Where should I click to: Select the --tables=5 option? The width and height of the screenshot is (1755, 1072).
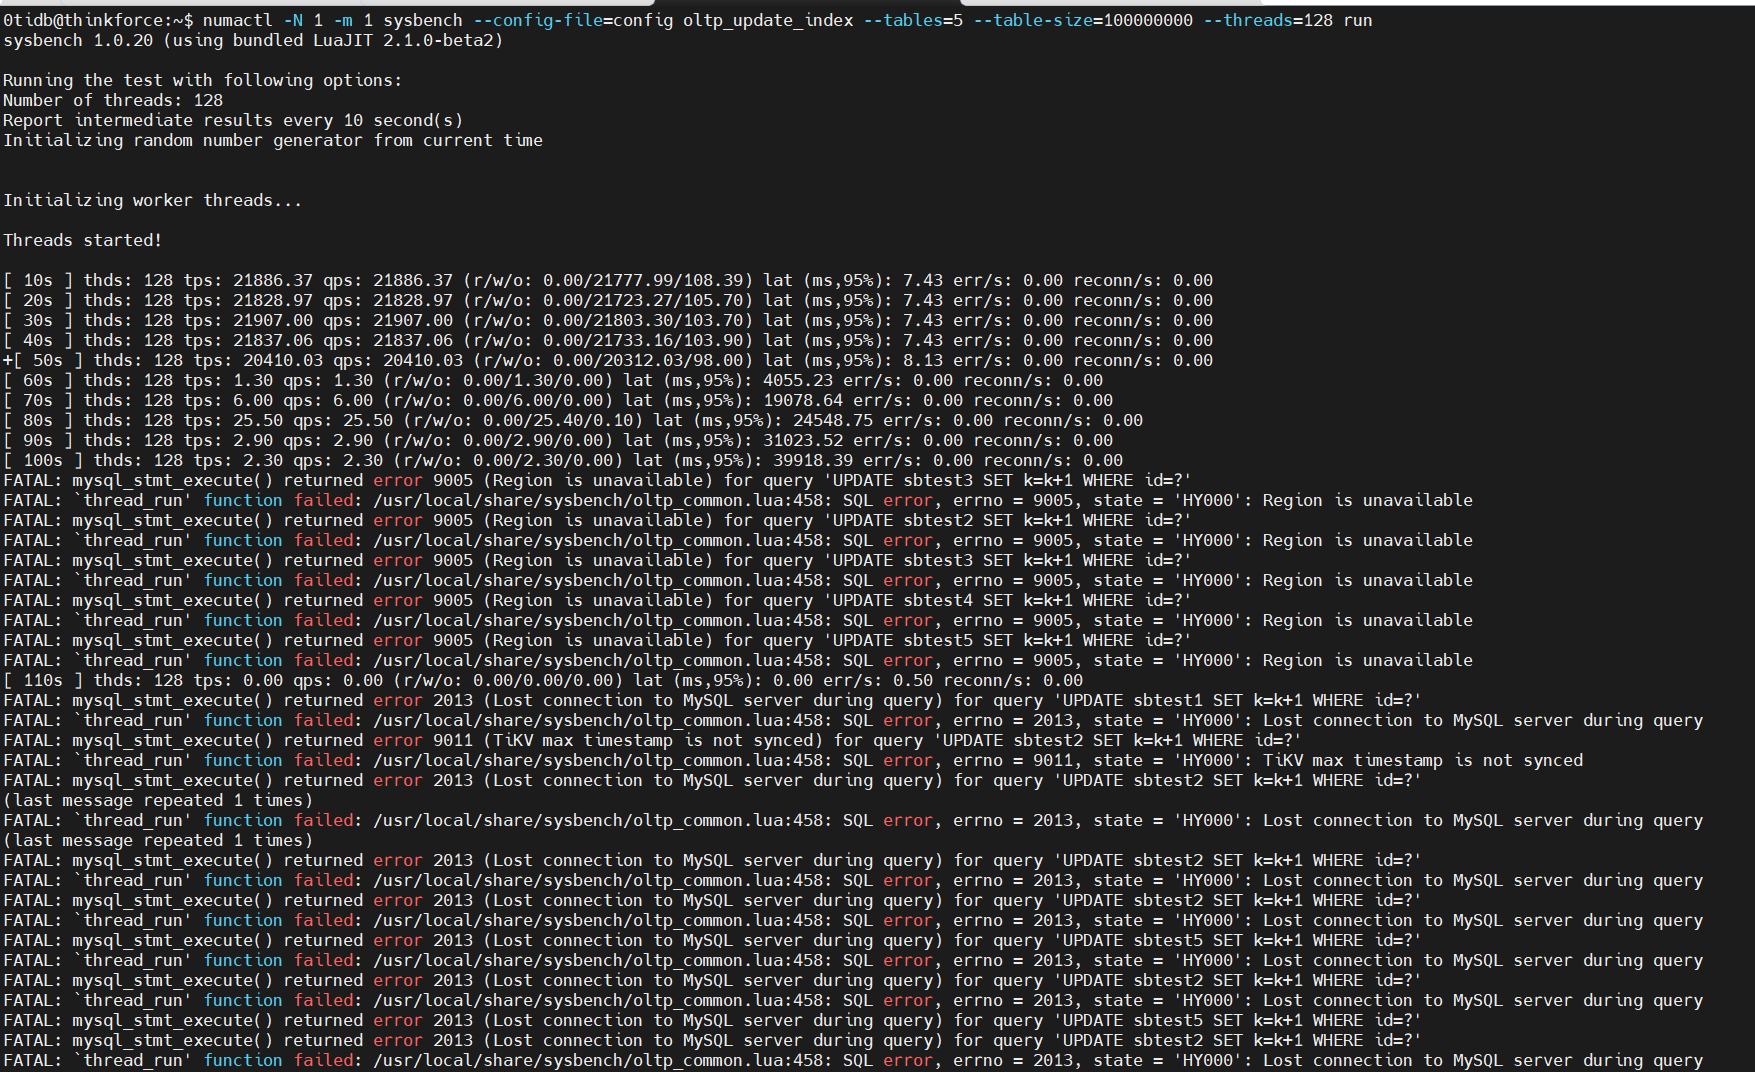click(913, 20)
